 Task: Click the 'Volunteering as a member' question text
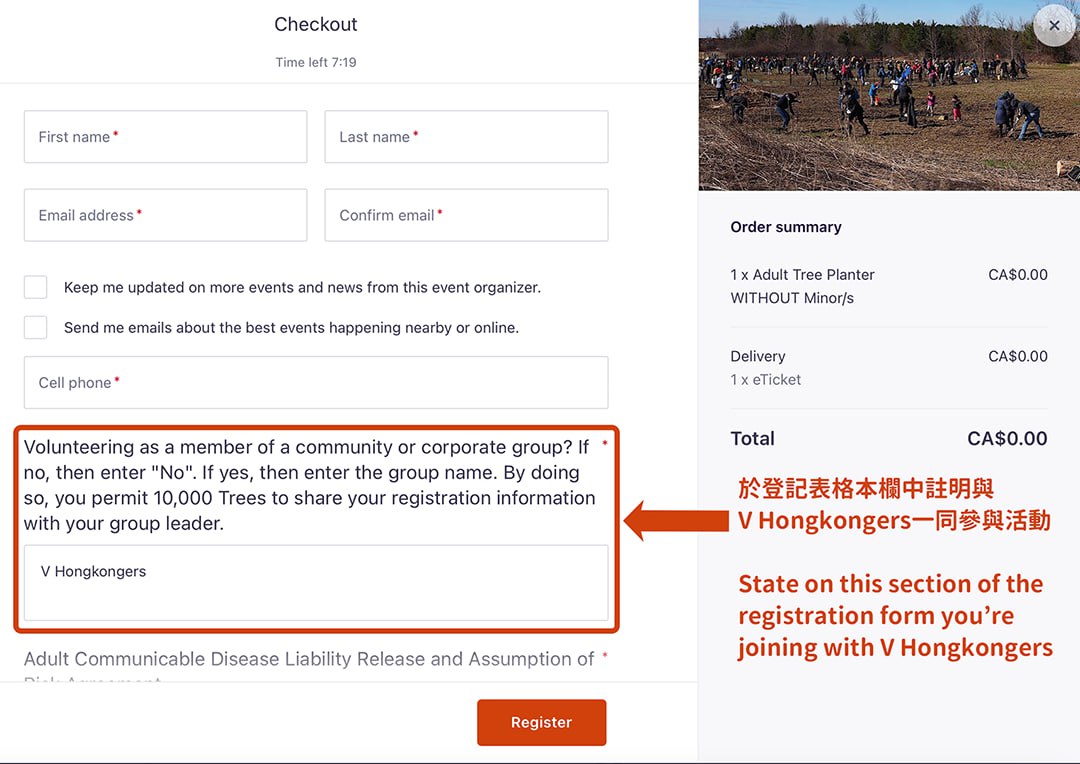309,485
